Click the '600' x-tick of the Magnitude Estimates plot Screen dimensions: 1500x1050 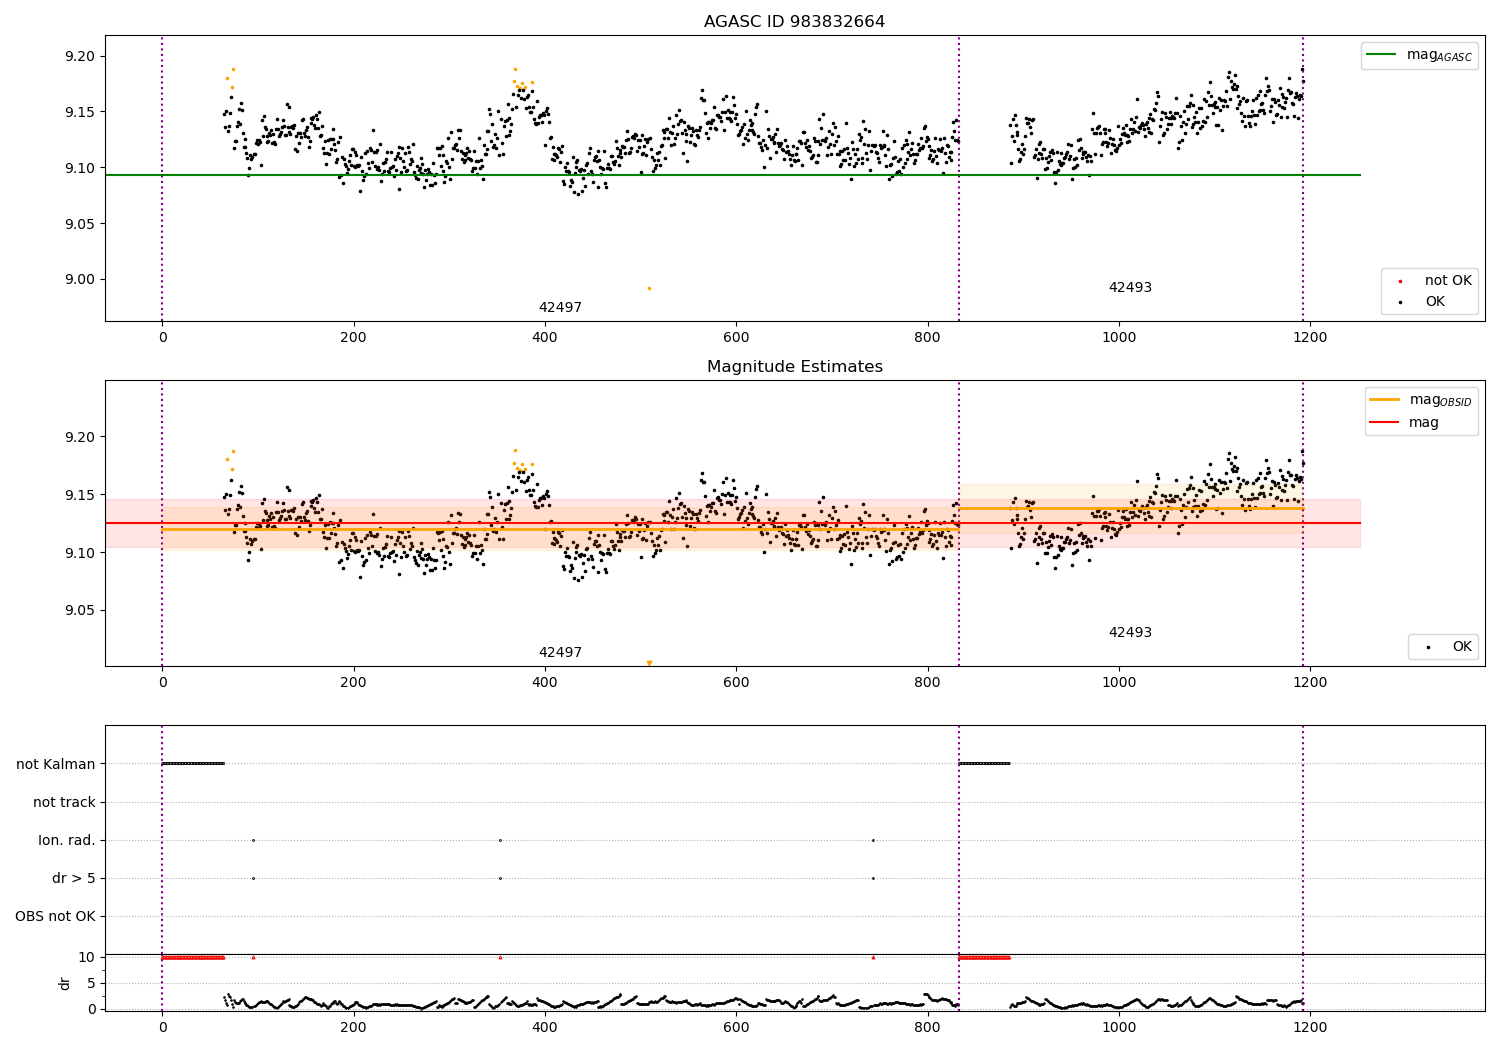click(736, 683)
